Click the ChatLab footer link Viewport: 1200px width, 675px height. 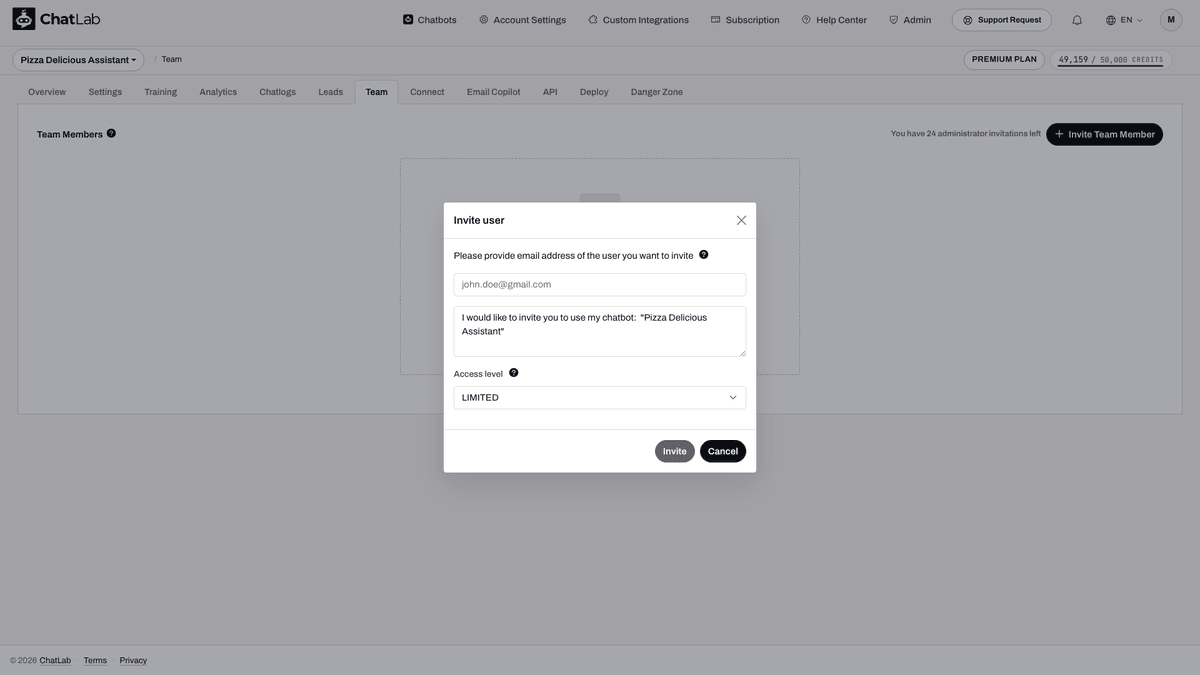point(55,660)
